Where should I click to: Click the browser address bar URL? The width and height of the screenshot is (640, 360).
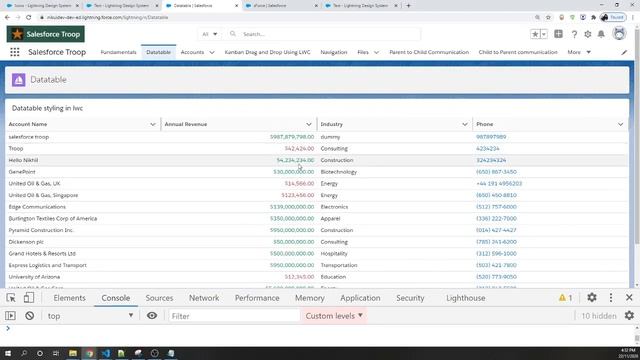(x=107, y=18)
